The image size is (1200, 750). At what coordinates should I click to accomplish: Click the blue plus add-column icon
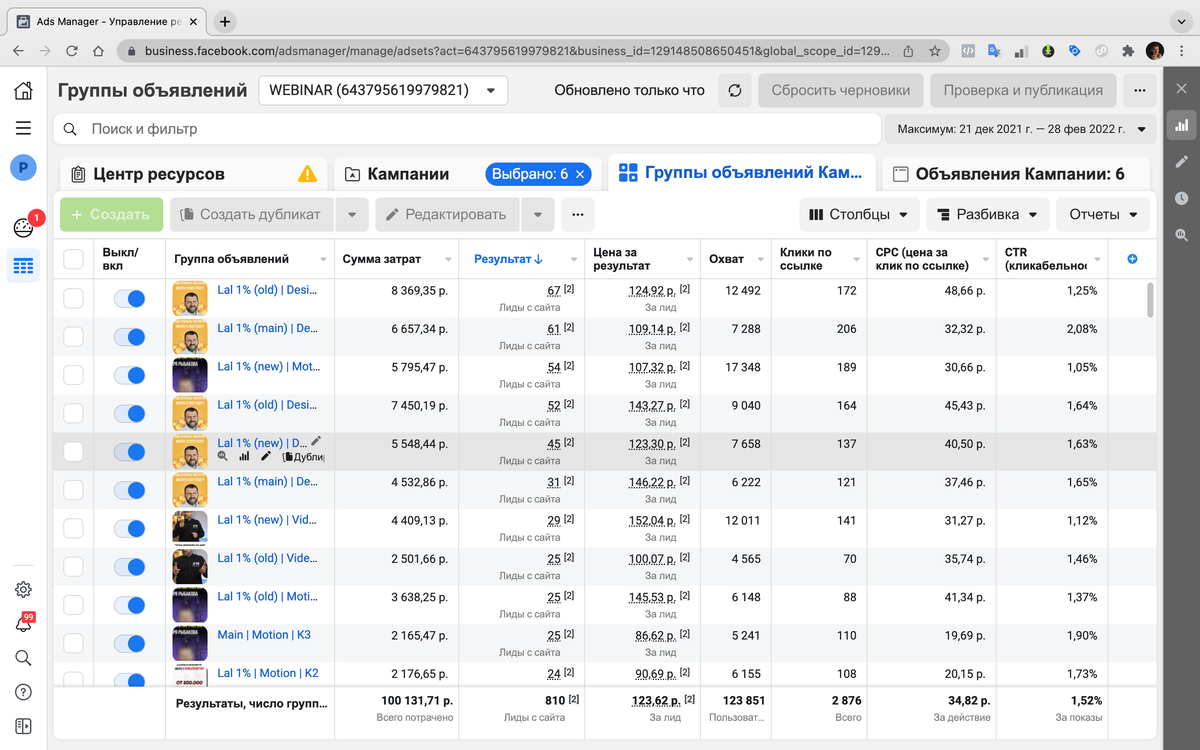[1132, 259]
